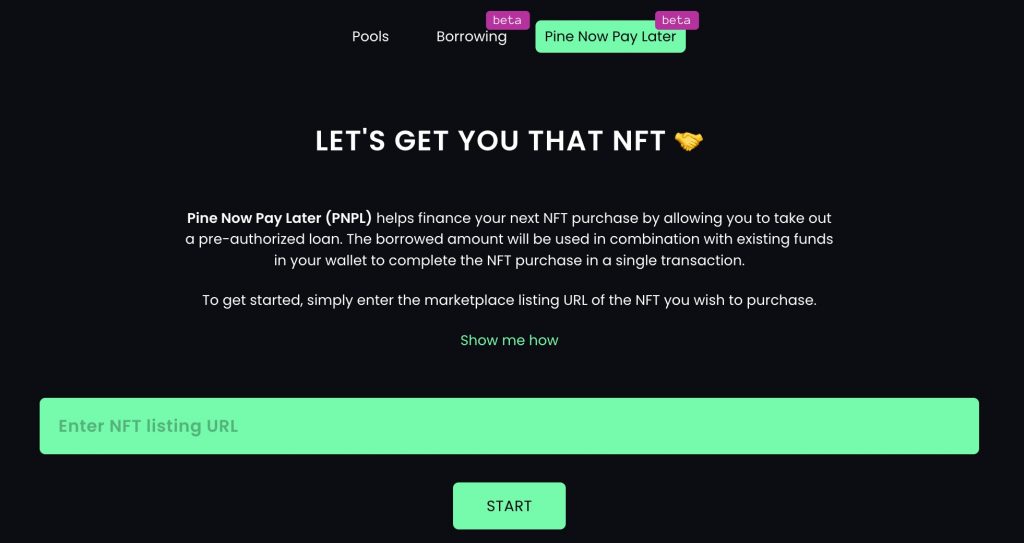Click the bold Pine Now Pay Later (PNPL) text

coord(280,218)
